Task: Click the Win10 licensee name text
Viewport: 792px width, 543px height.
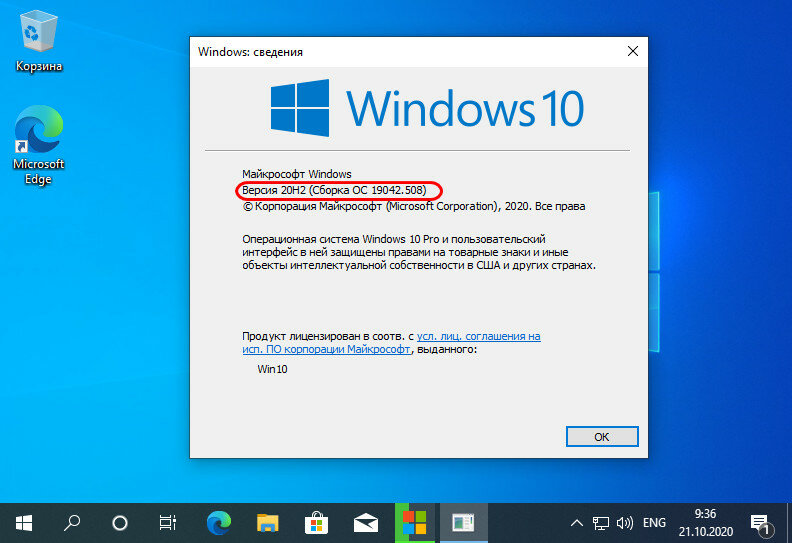Action: click(x=272, y=369)
